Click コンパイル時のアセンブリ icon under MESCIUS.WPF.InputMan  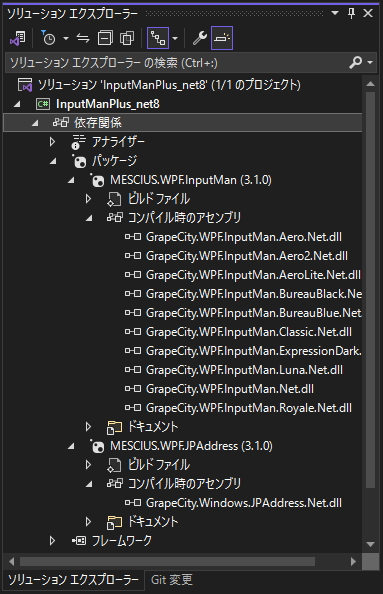pos(115,217)
